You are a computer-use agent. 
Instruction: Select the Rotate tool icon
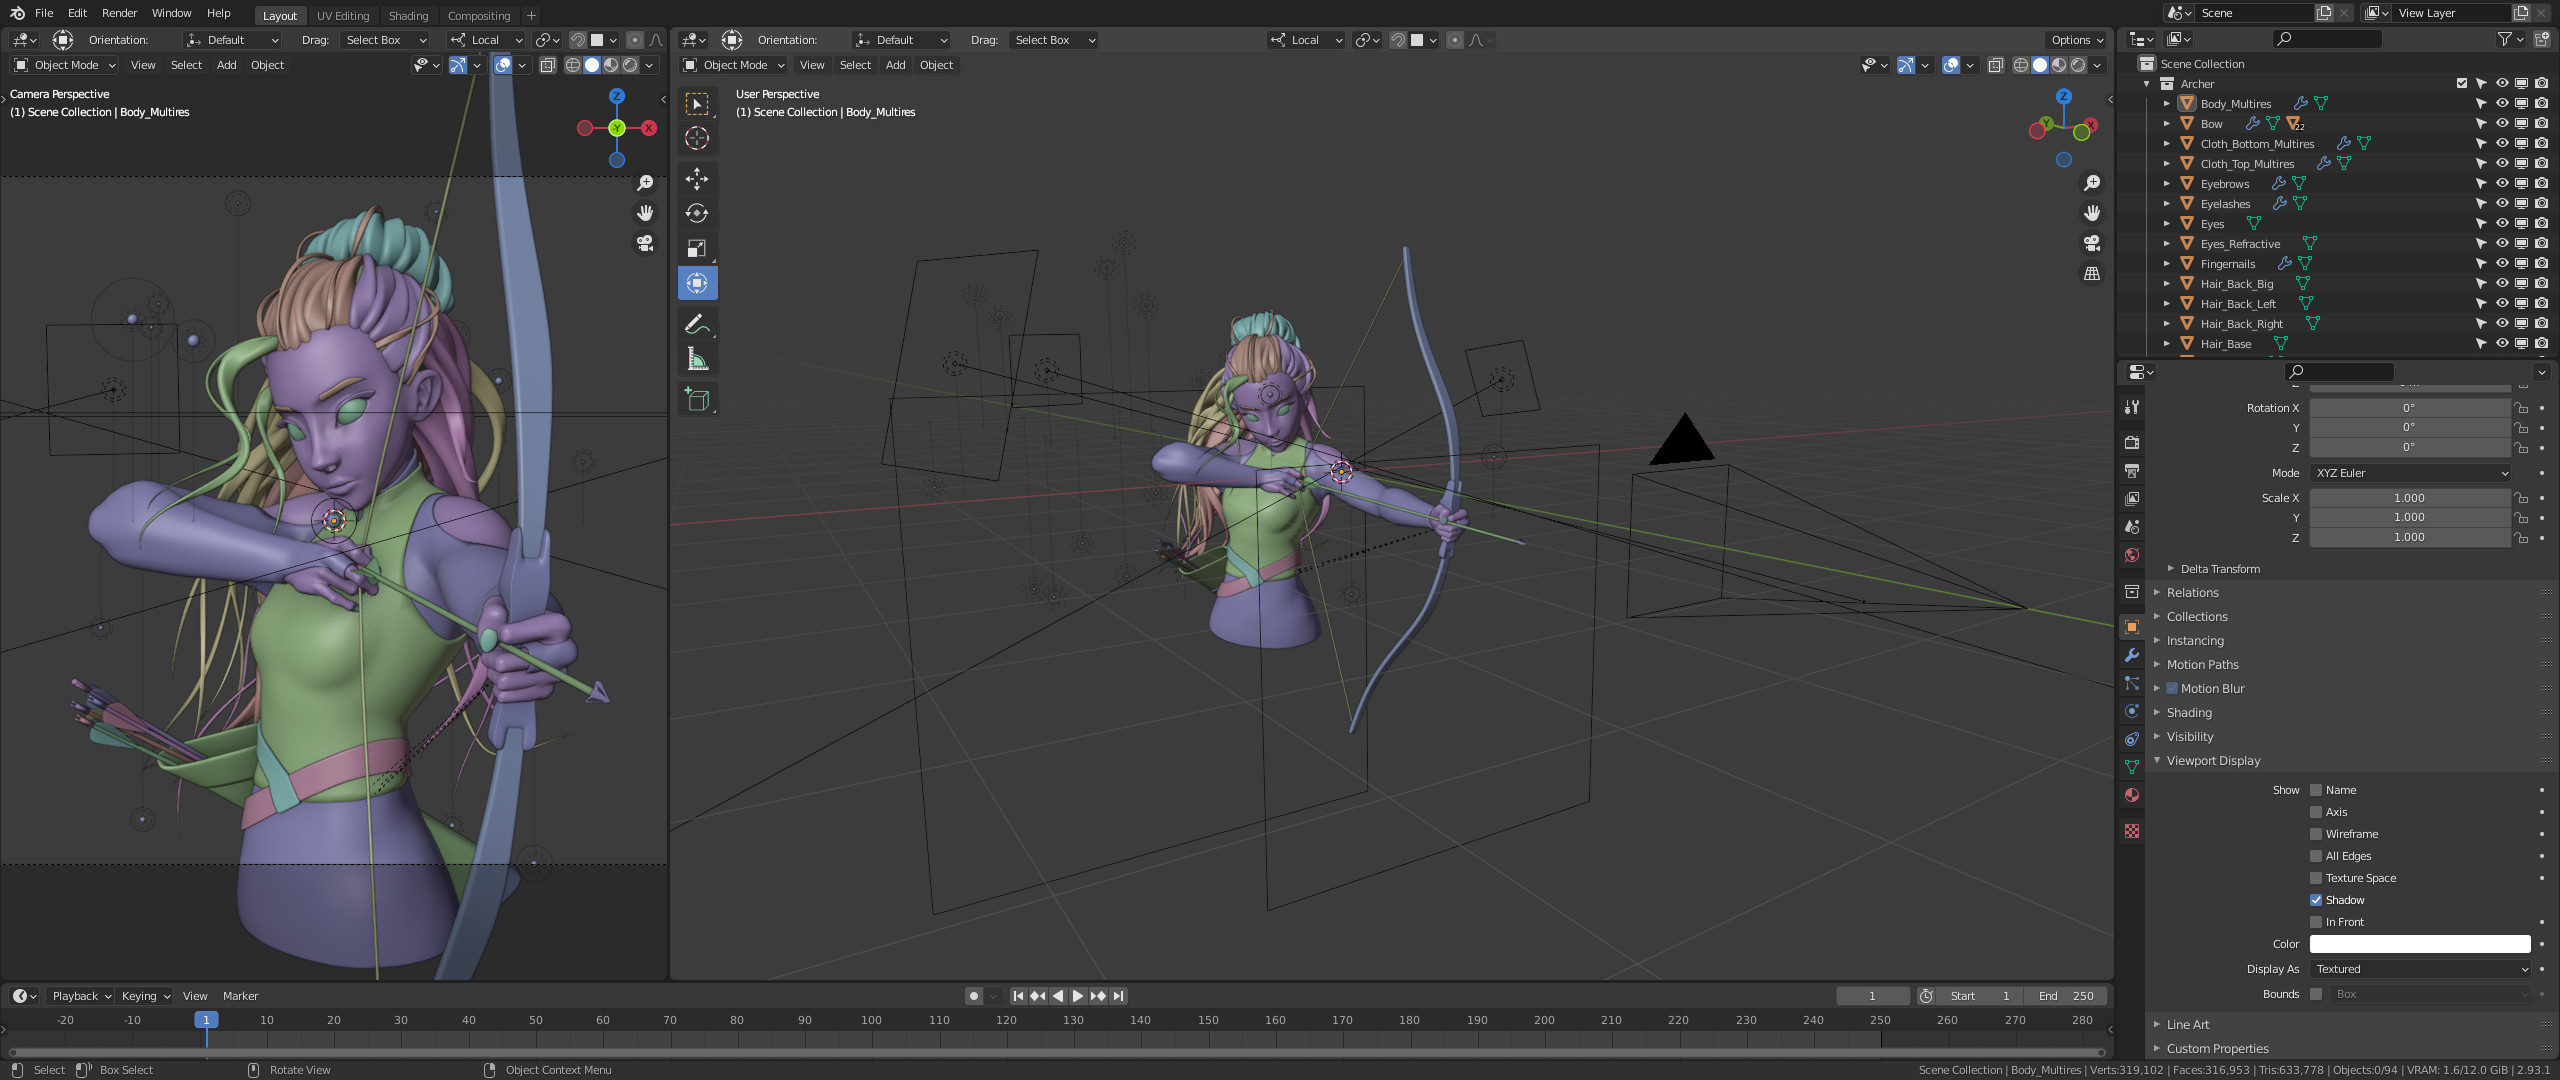point(697,213)
